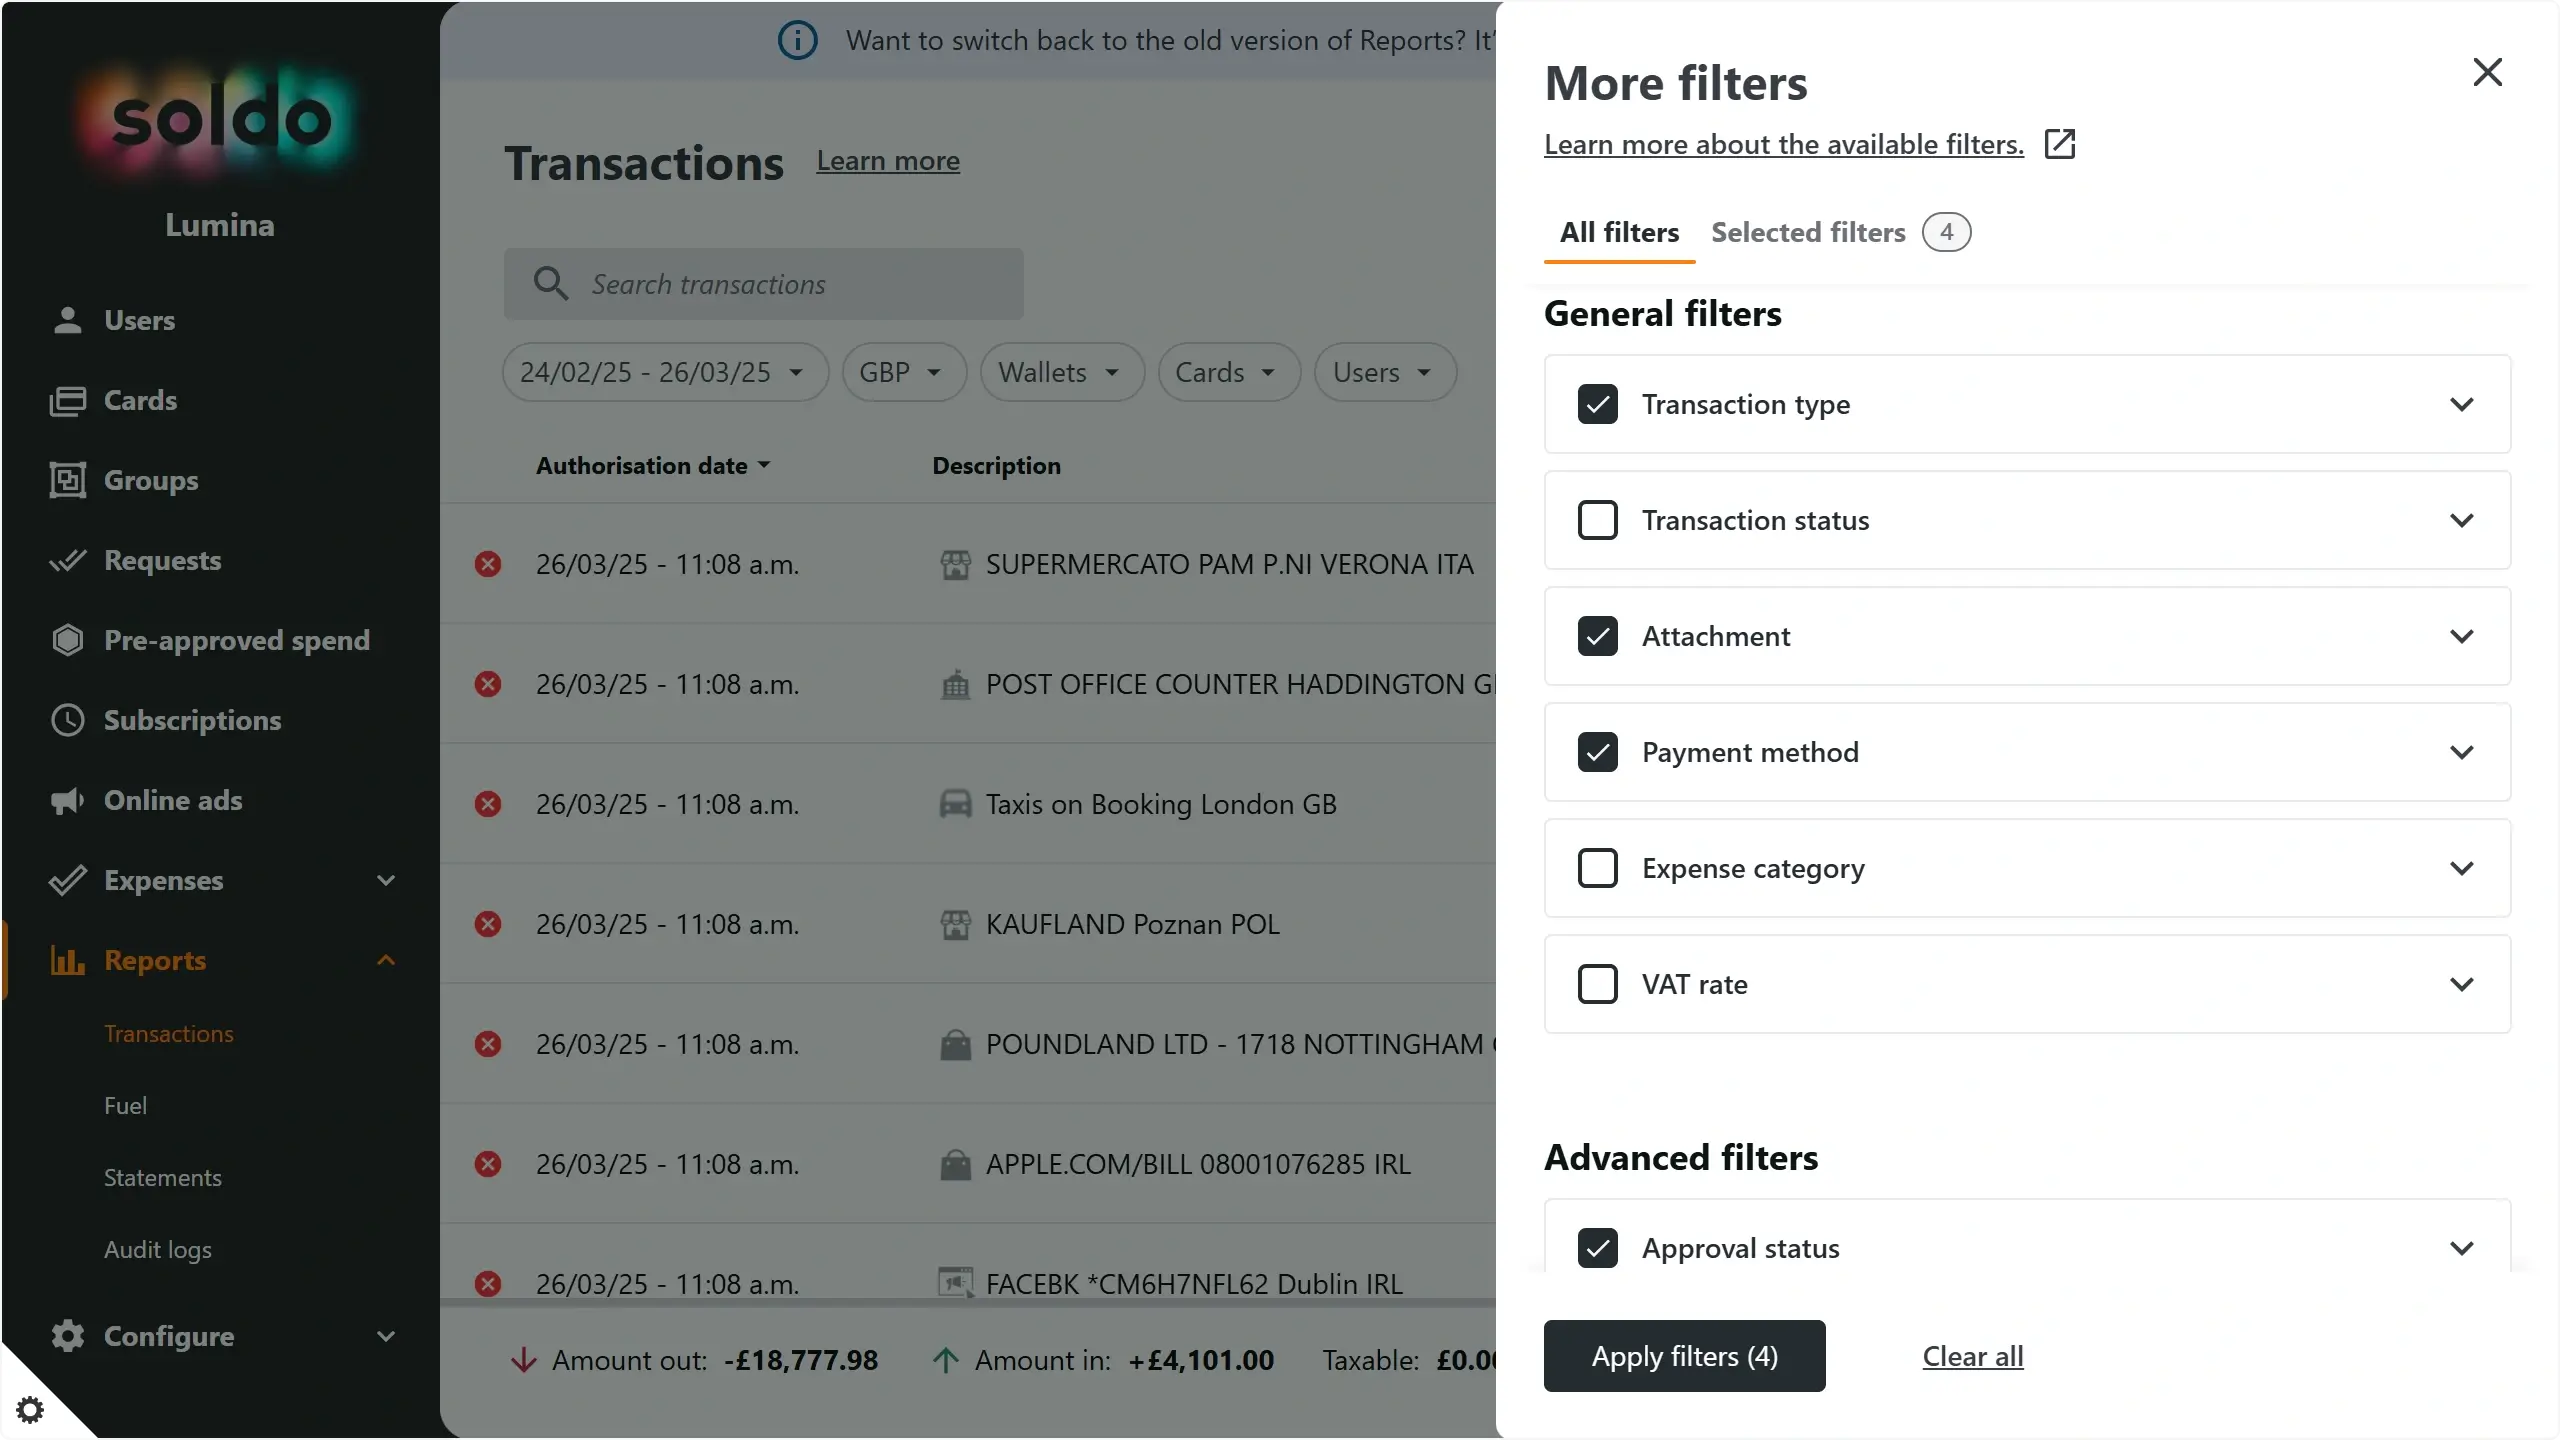Enable the Transaction status checkbox
Viewport: 2560px width, 1440px height.
coord(1597,519)
